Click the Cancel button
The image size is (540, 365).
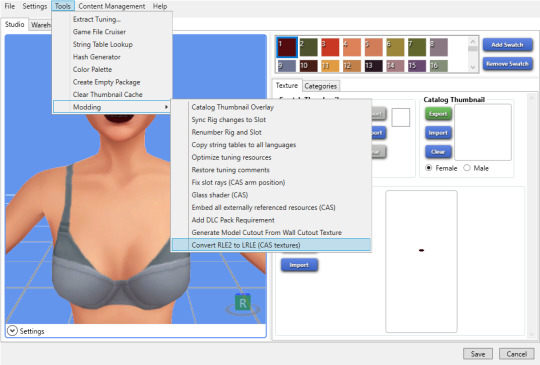point(517,354)
